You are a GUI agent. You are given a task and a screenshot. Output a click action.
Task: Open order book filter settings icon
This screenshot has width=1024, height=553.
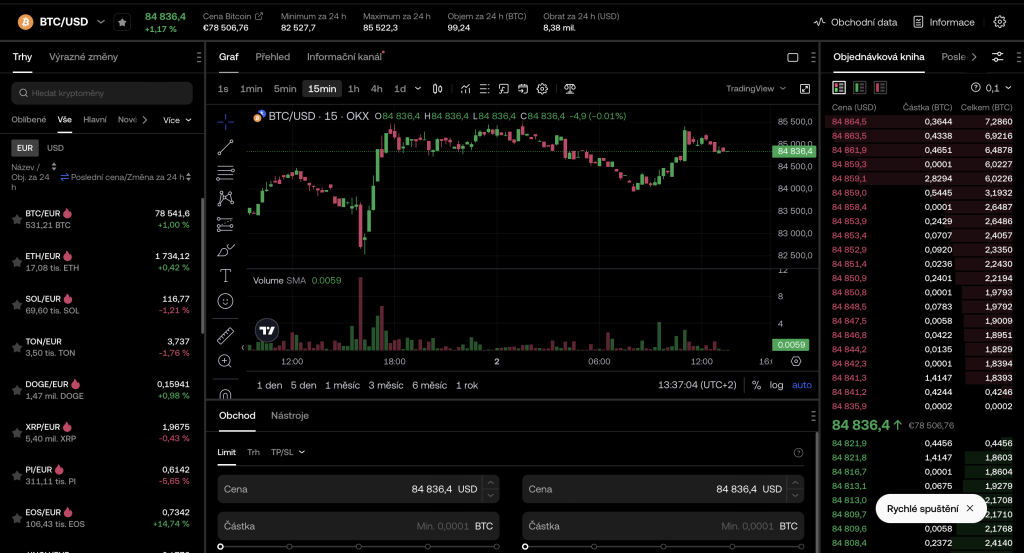point(997,57)
